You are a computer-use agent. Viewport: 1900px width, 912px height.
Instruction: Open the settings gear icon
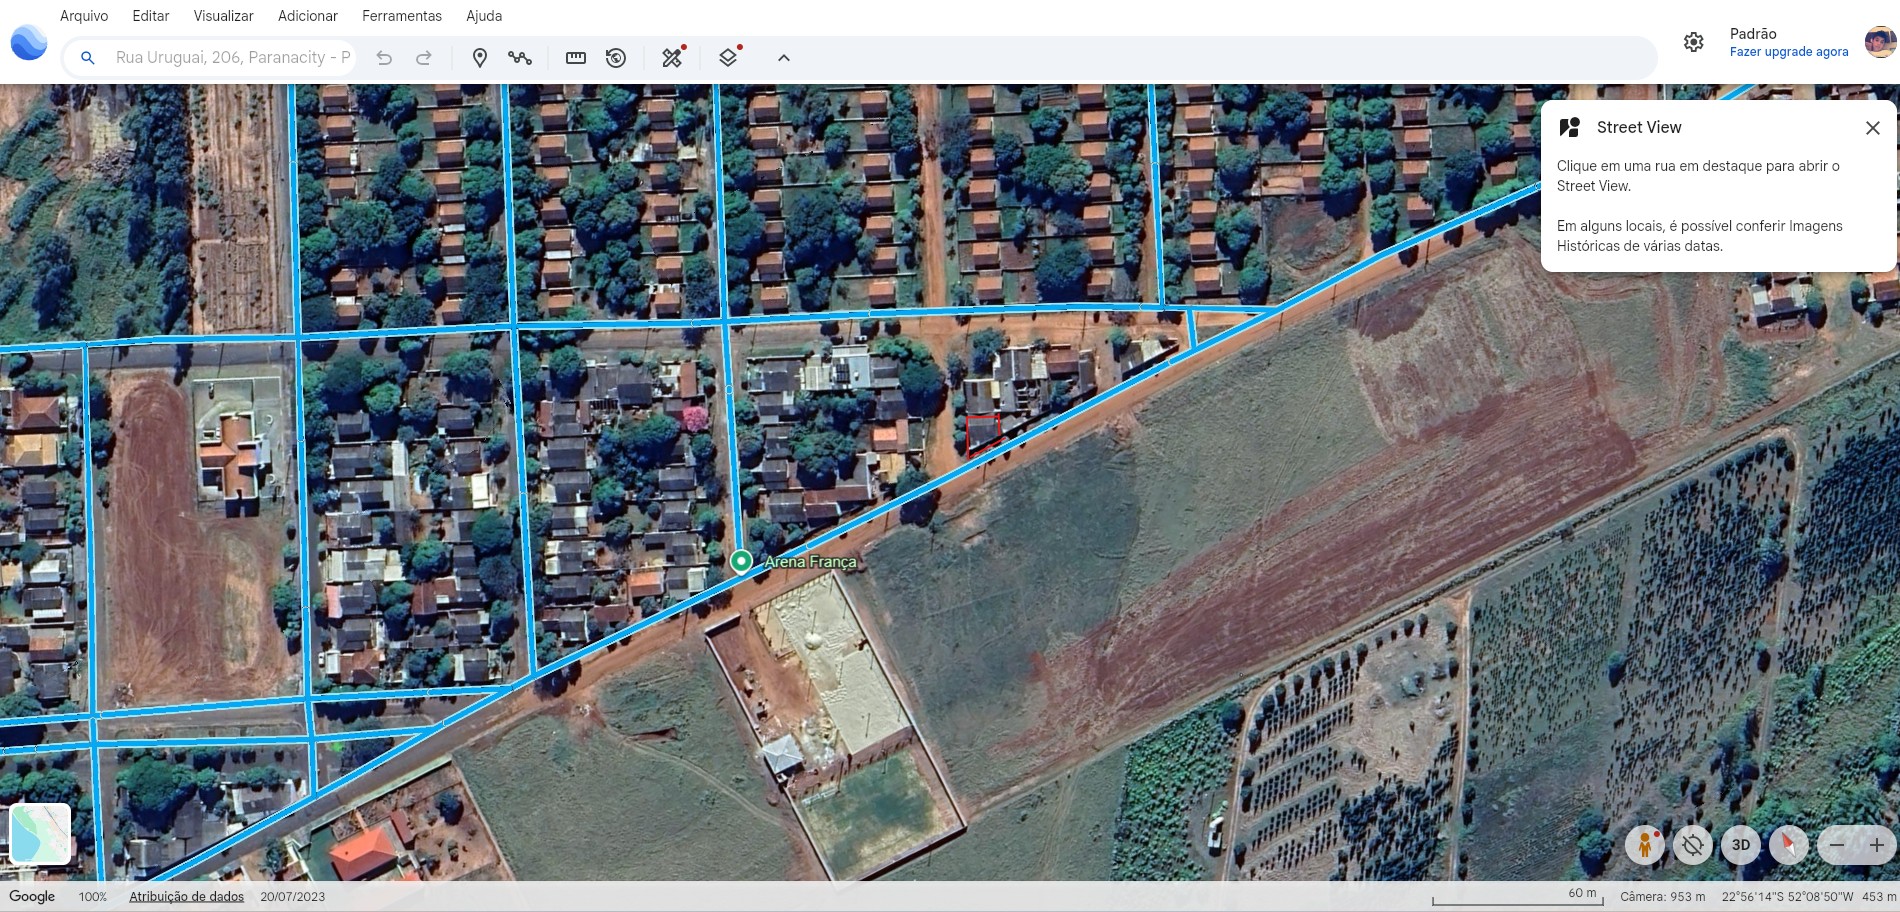pos(1693,42)
